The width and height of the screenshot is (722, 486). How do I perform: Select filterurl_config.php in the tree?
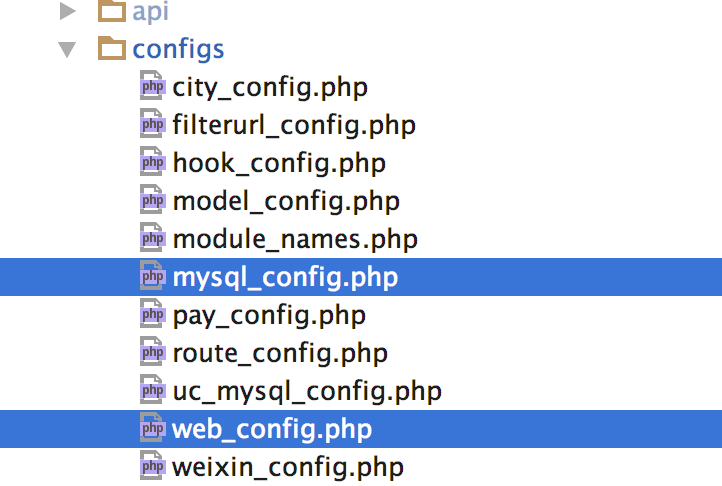pyautogui.click(x=294, y=125)
